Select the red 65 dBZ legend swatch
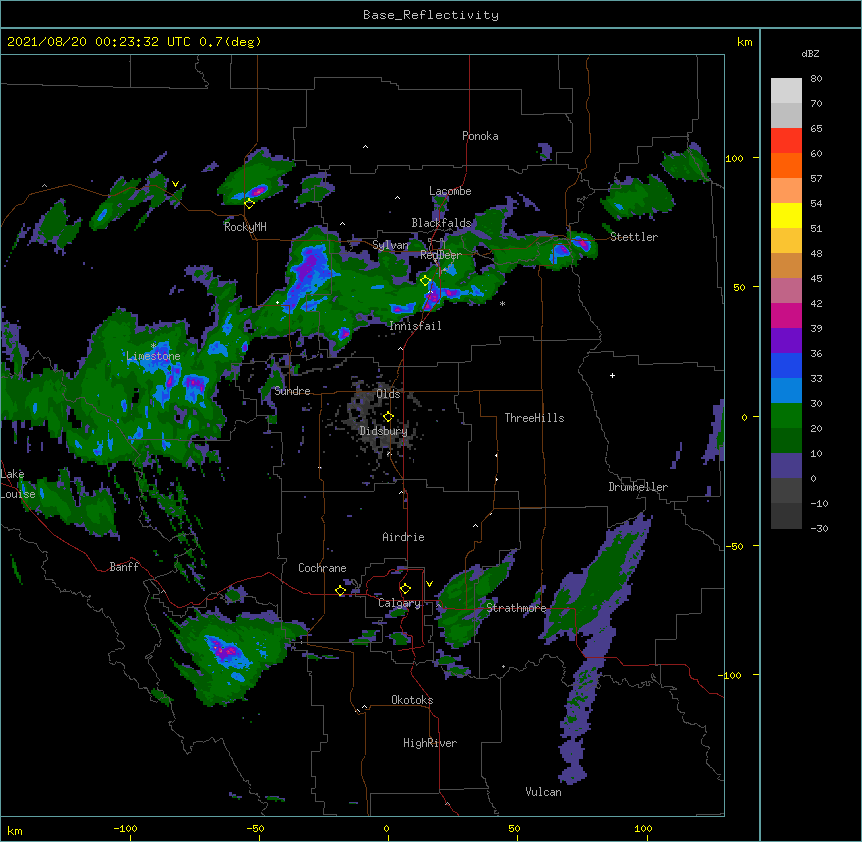 pyautogui.click(x=786, y=141)
